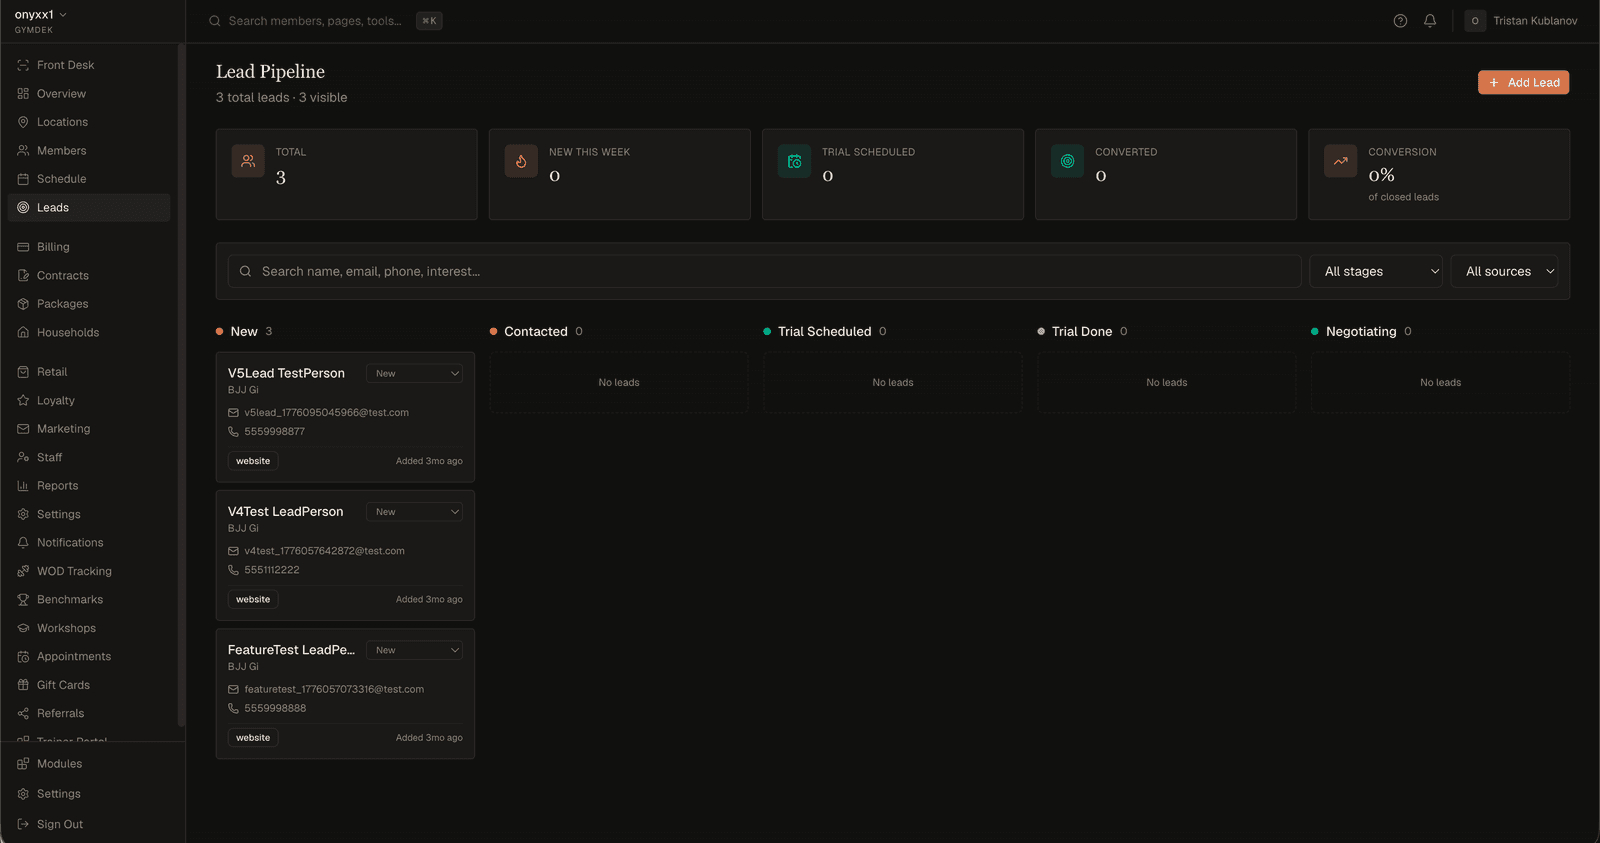Click phone number 5559998888

click(x=275, y=709)
